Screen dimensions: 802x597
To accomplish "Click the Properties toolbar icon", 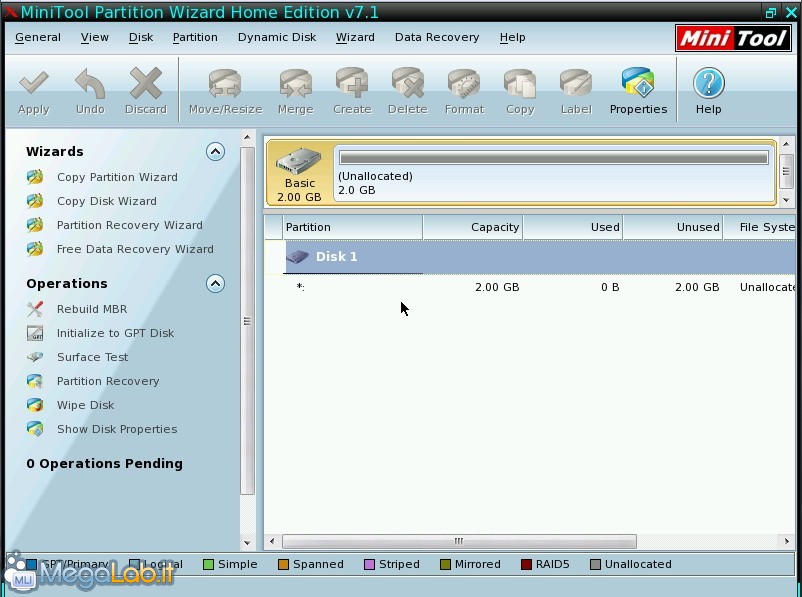I will pyautogui.click(x=638, y=91).
